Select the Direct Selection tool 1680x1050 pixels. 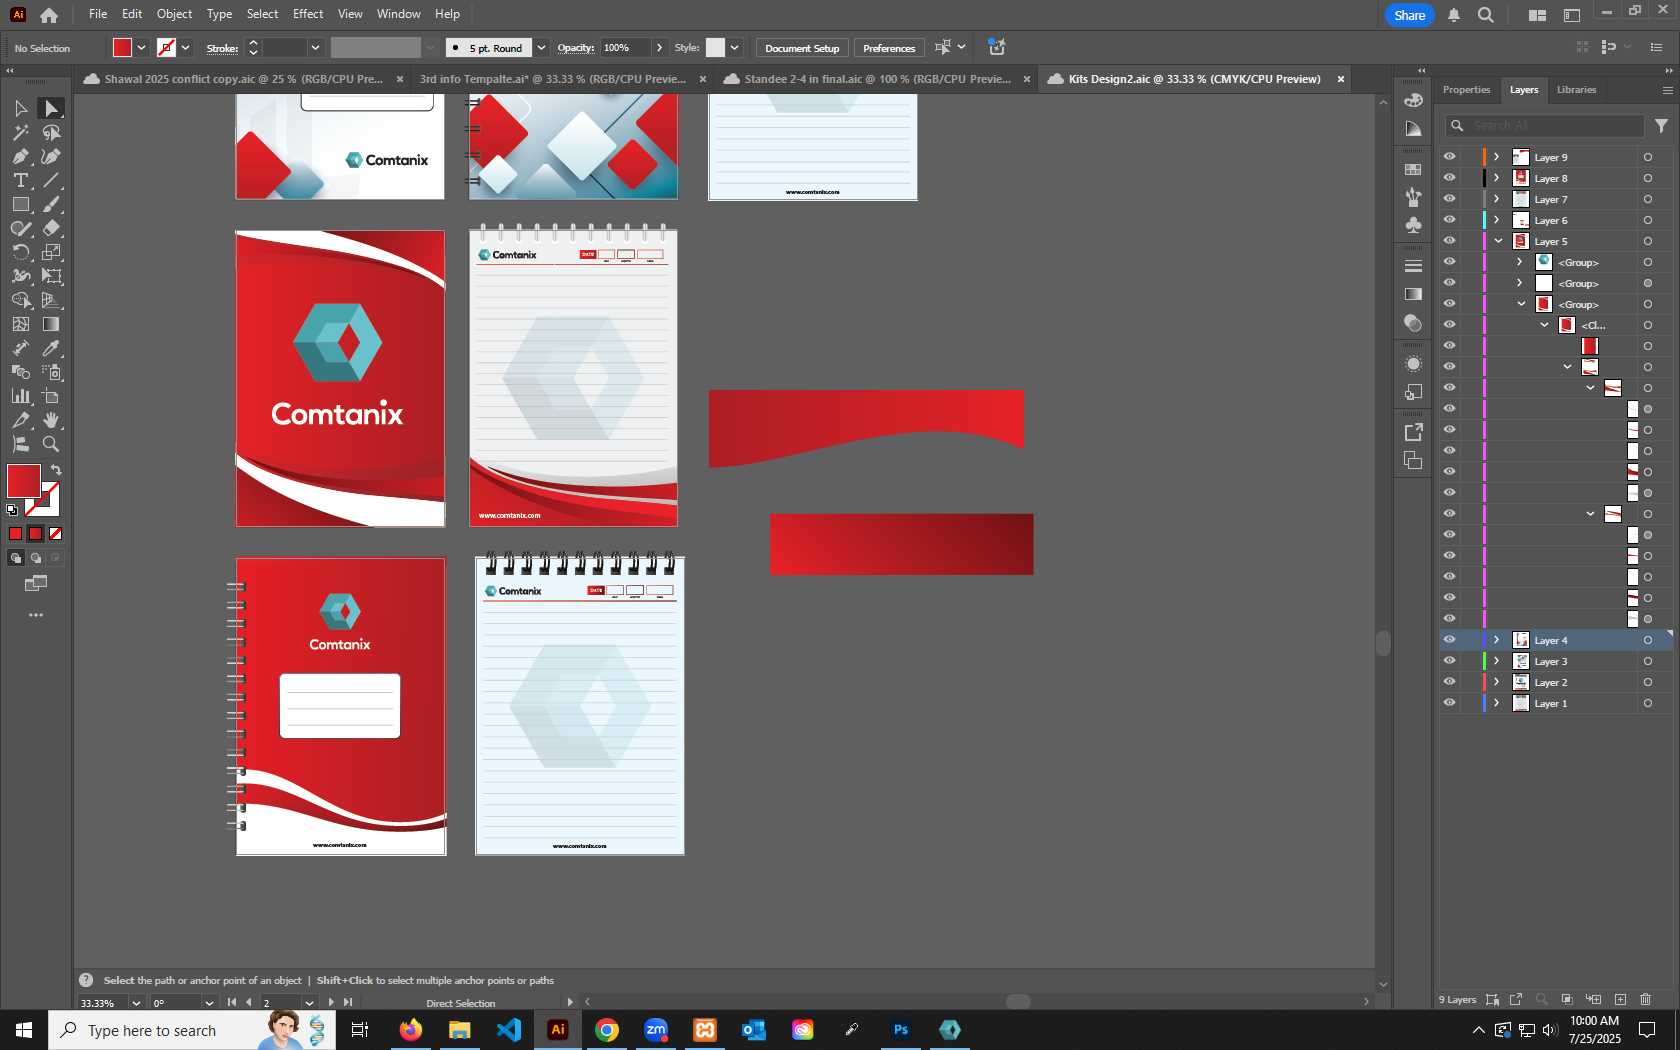(x=51, y=108)
